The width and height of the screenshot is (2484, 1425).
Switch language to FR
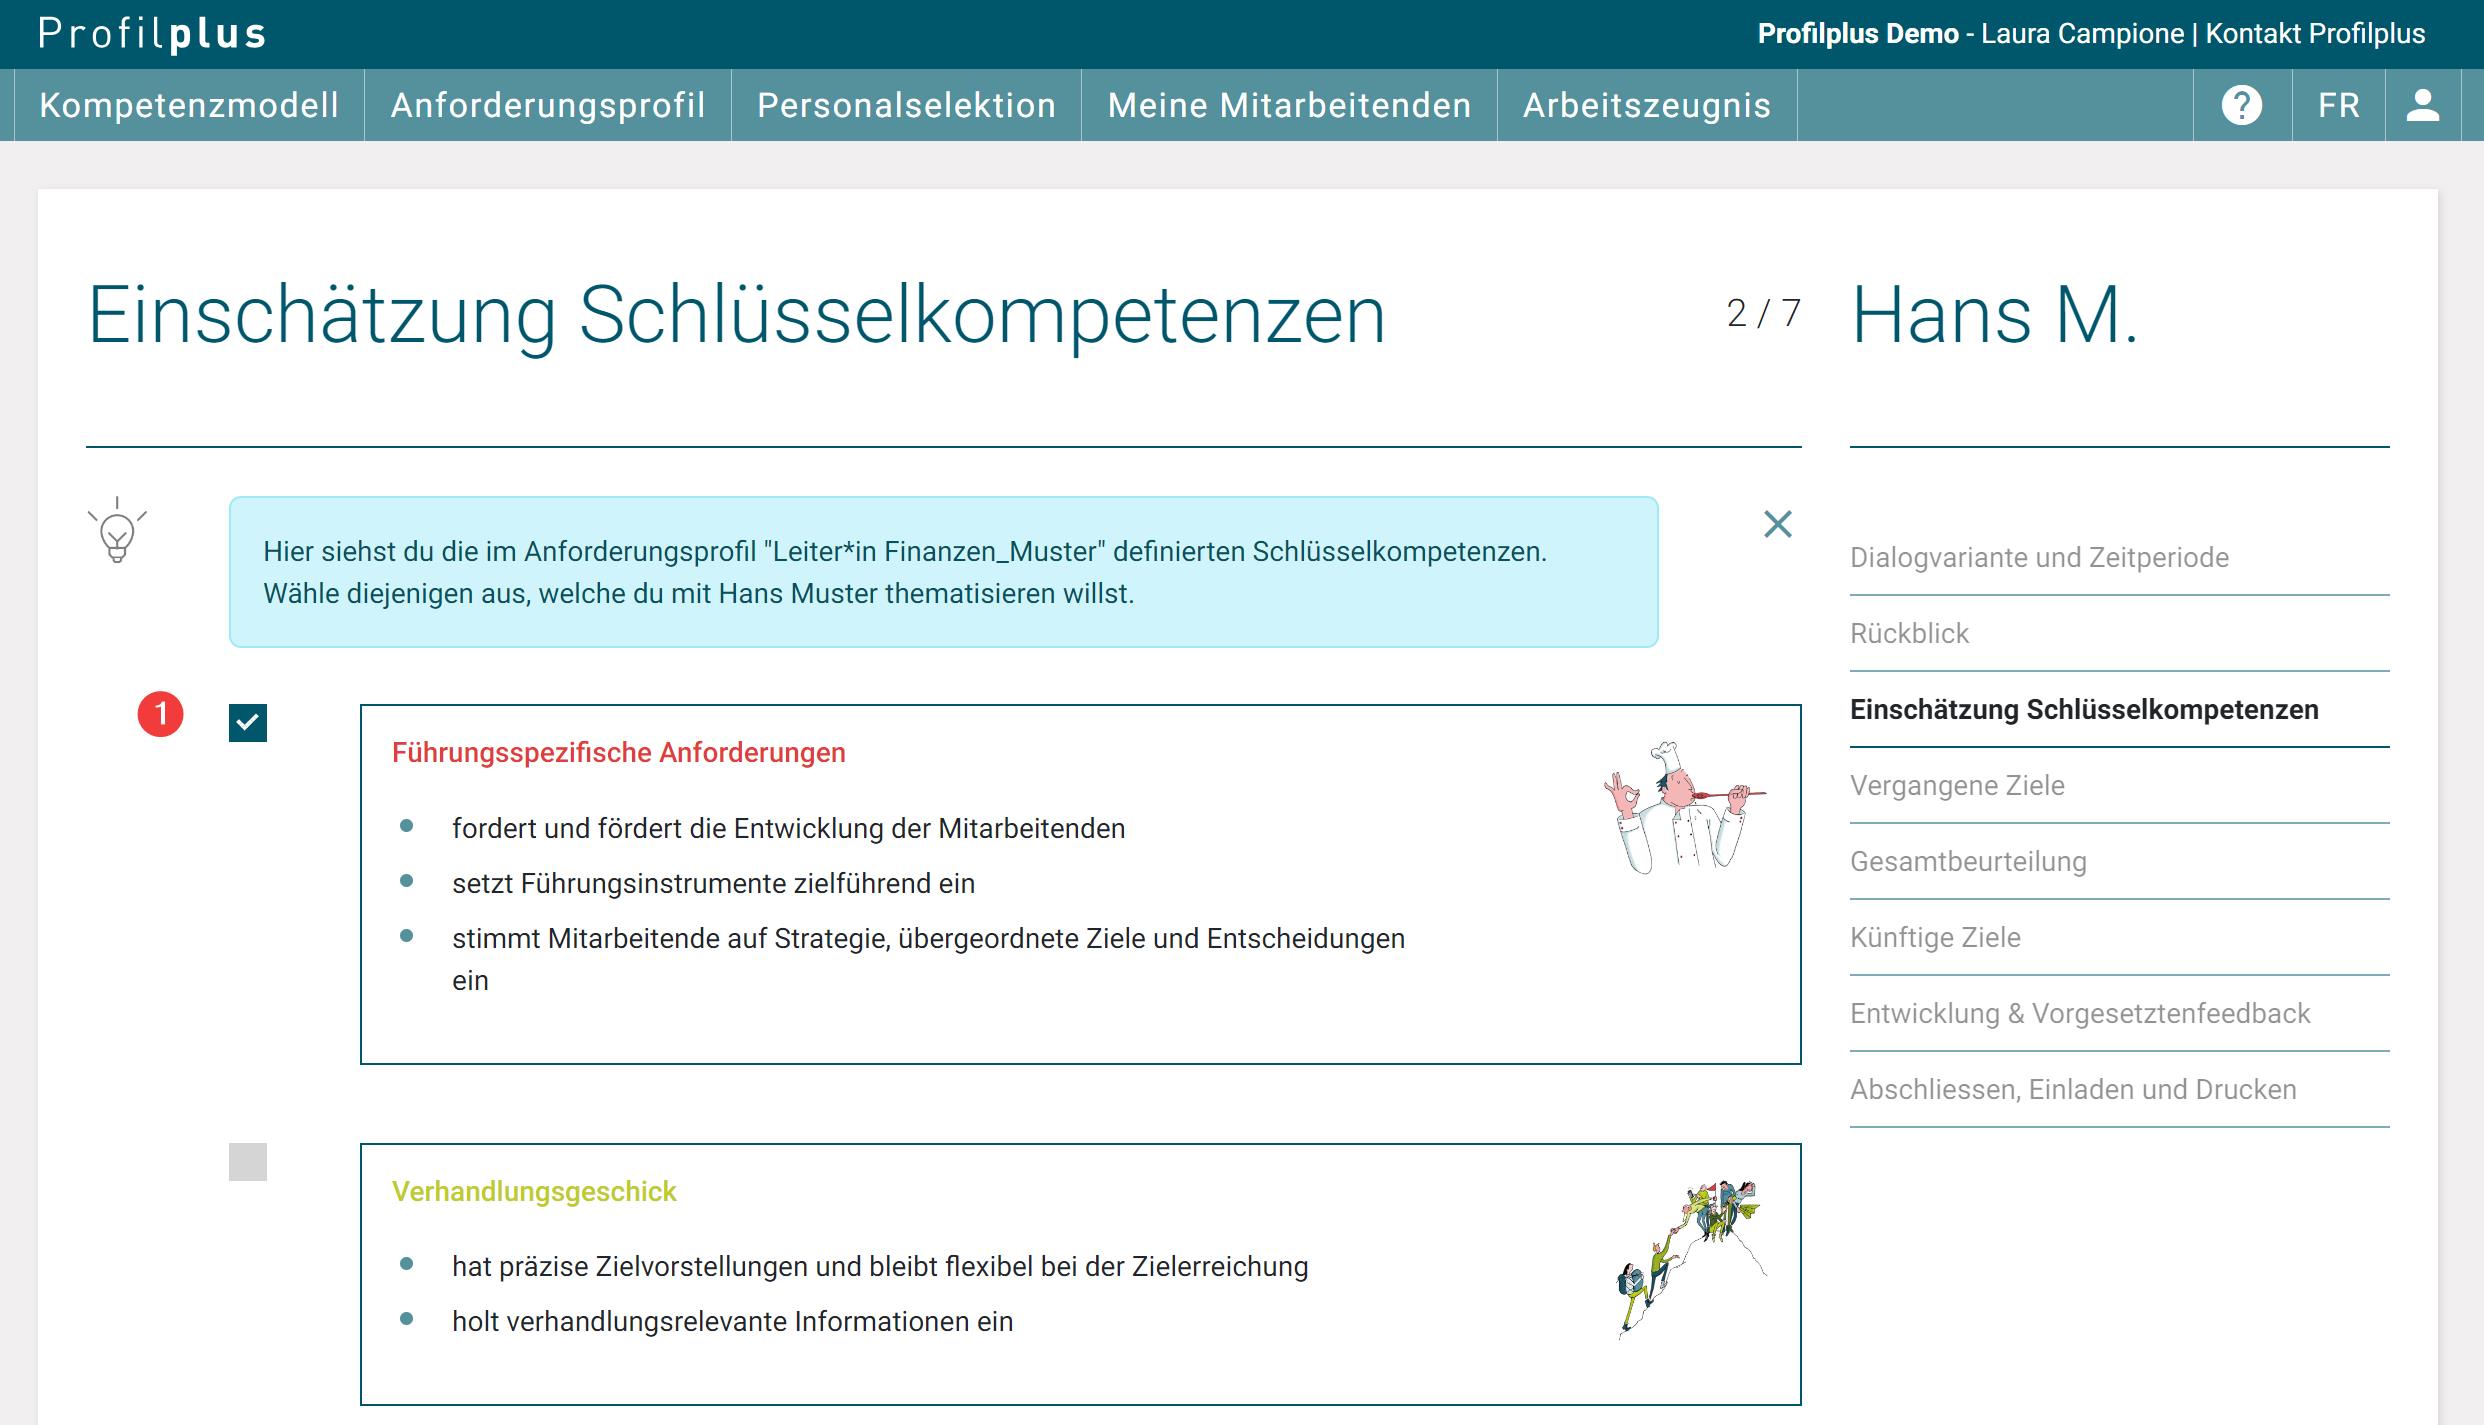click(2338, 105)
